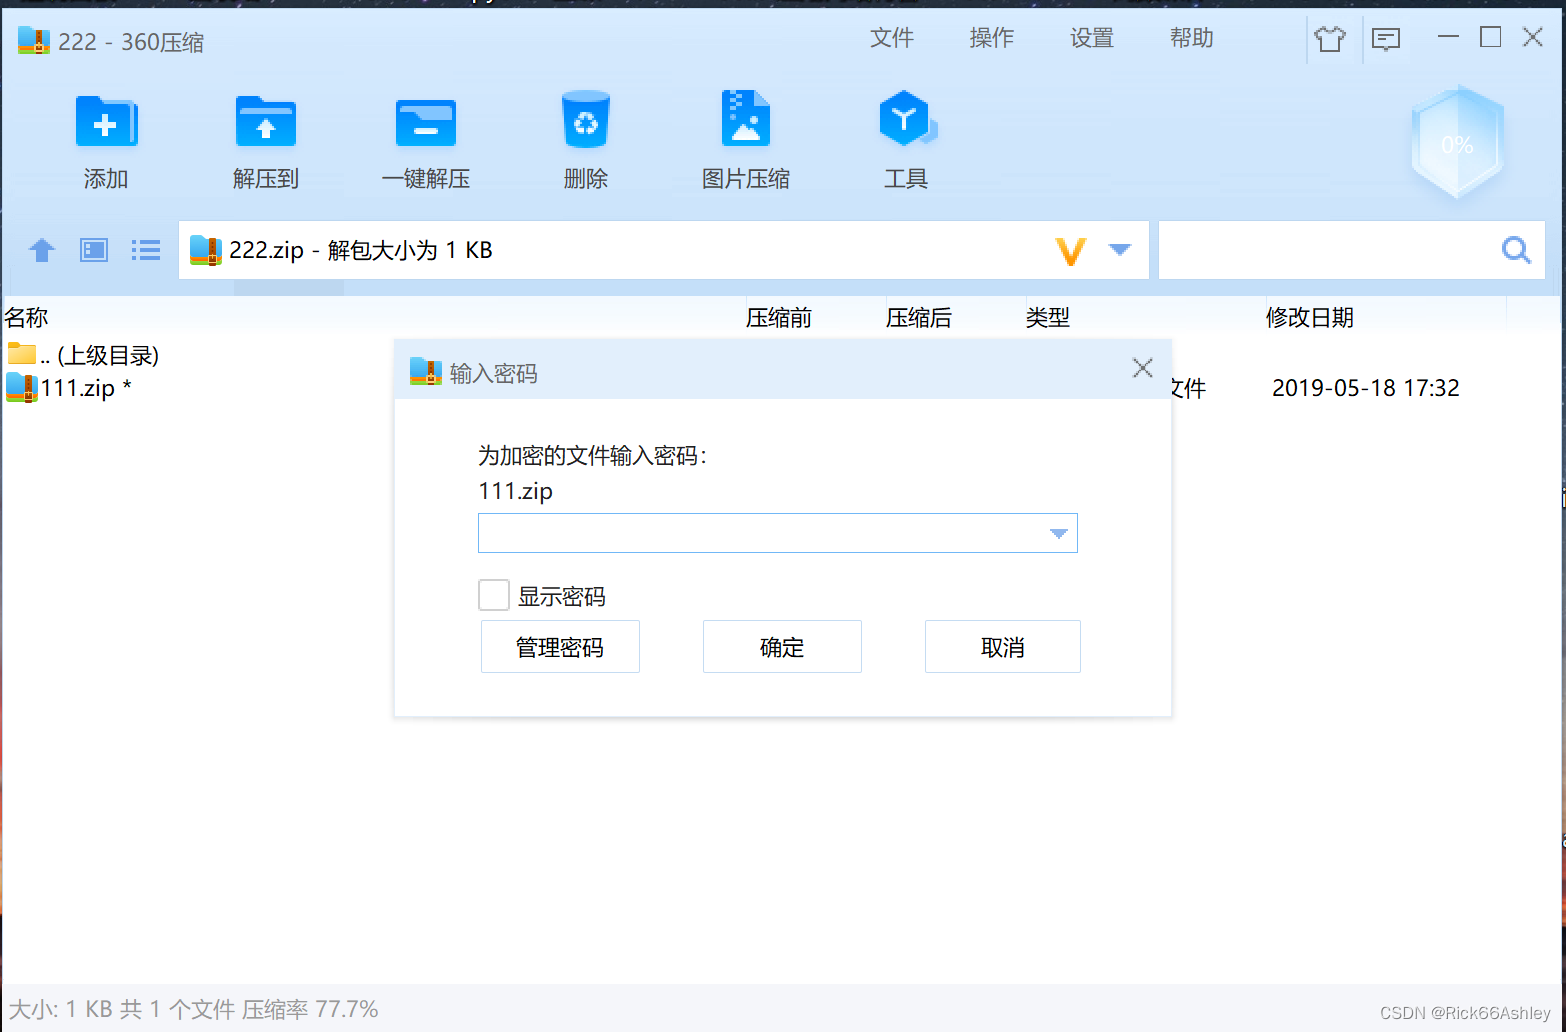Switch to thumbnail view icon

coord(94,249)
